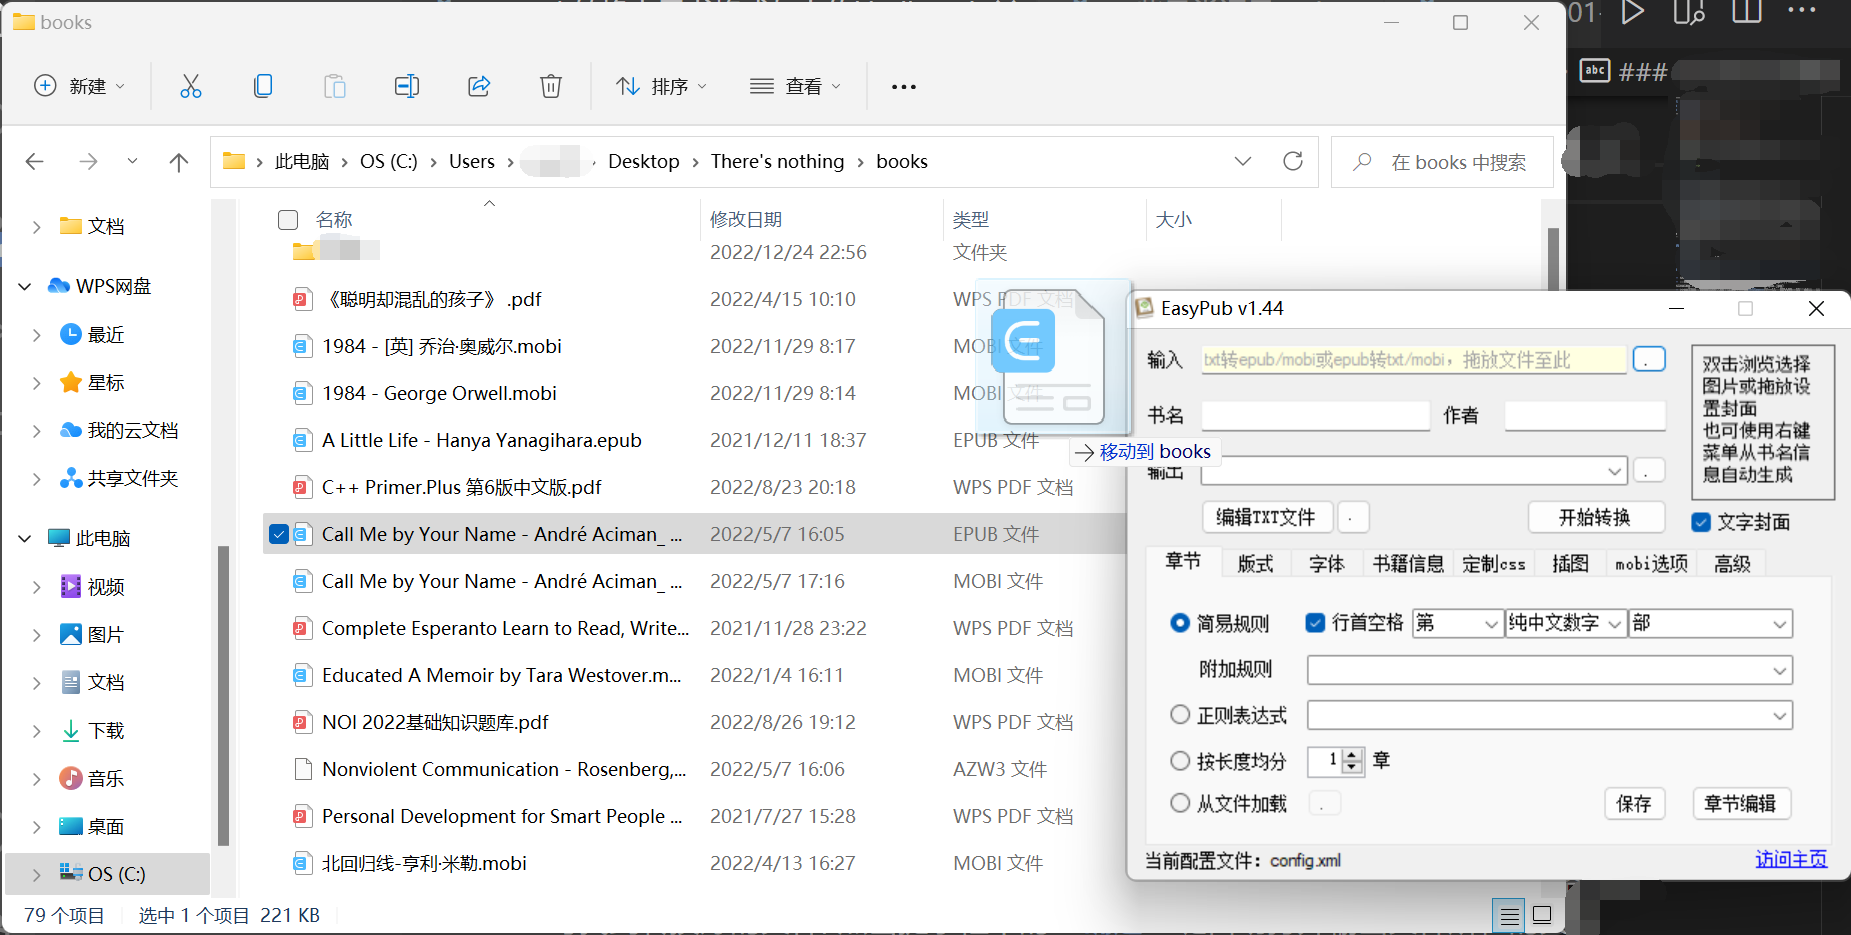Switch to the 书籍信息 tab

coord(1408,564)
